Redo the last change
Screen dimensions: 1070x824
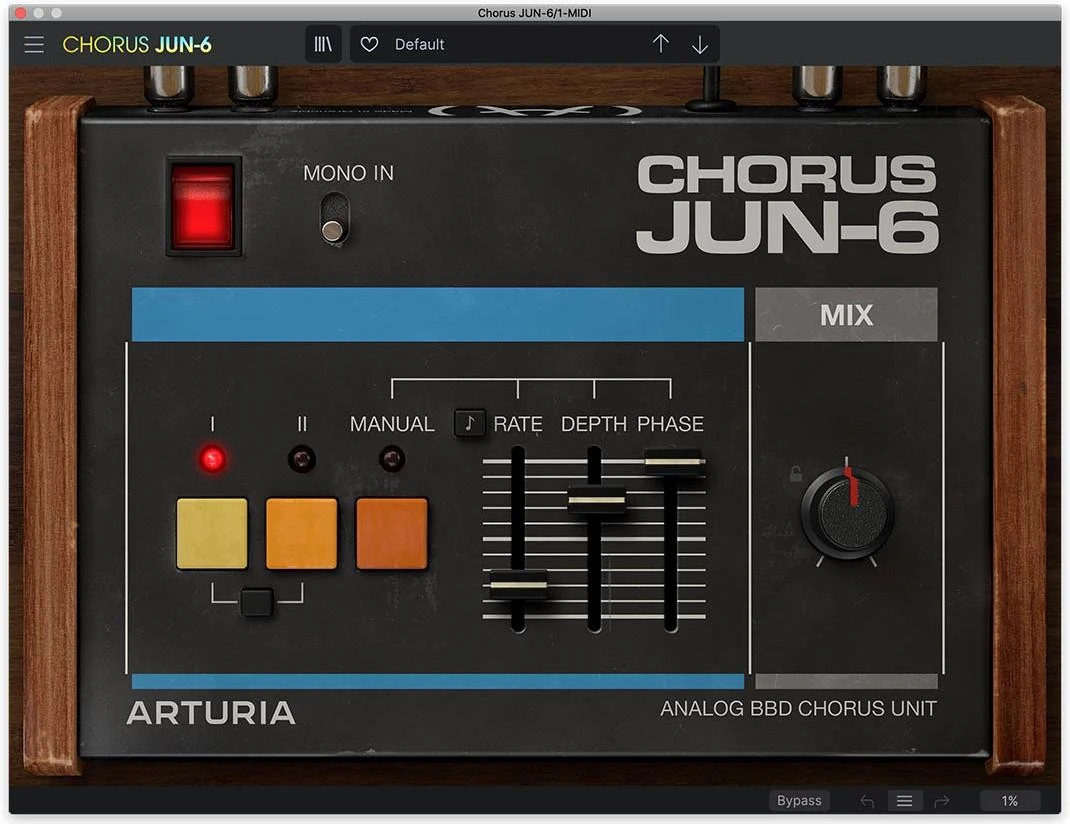coord(942,801)
